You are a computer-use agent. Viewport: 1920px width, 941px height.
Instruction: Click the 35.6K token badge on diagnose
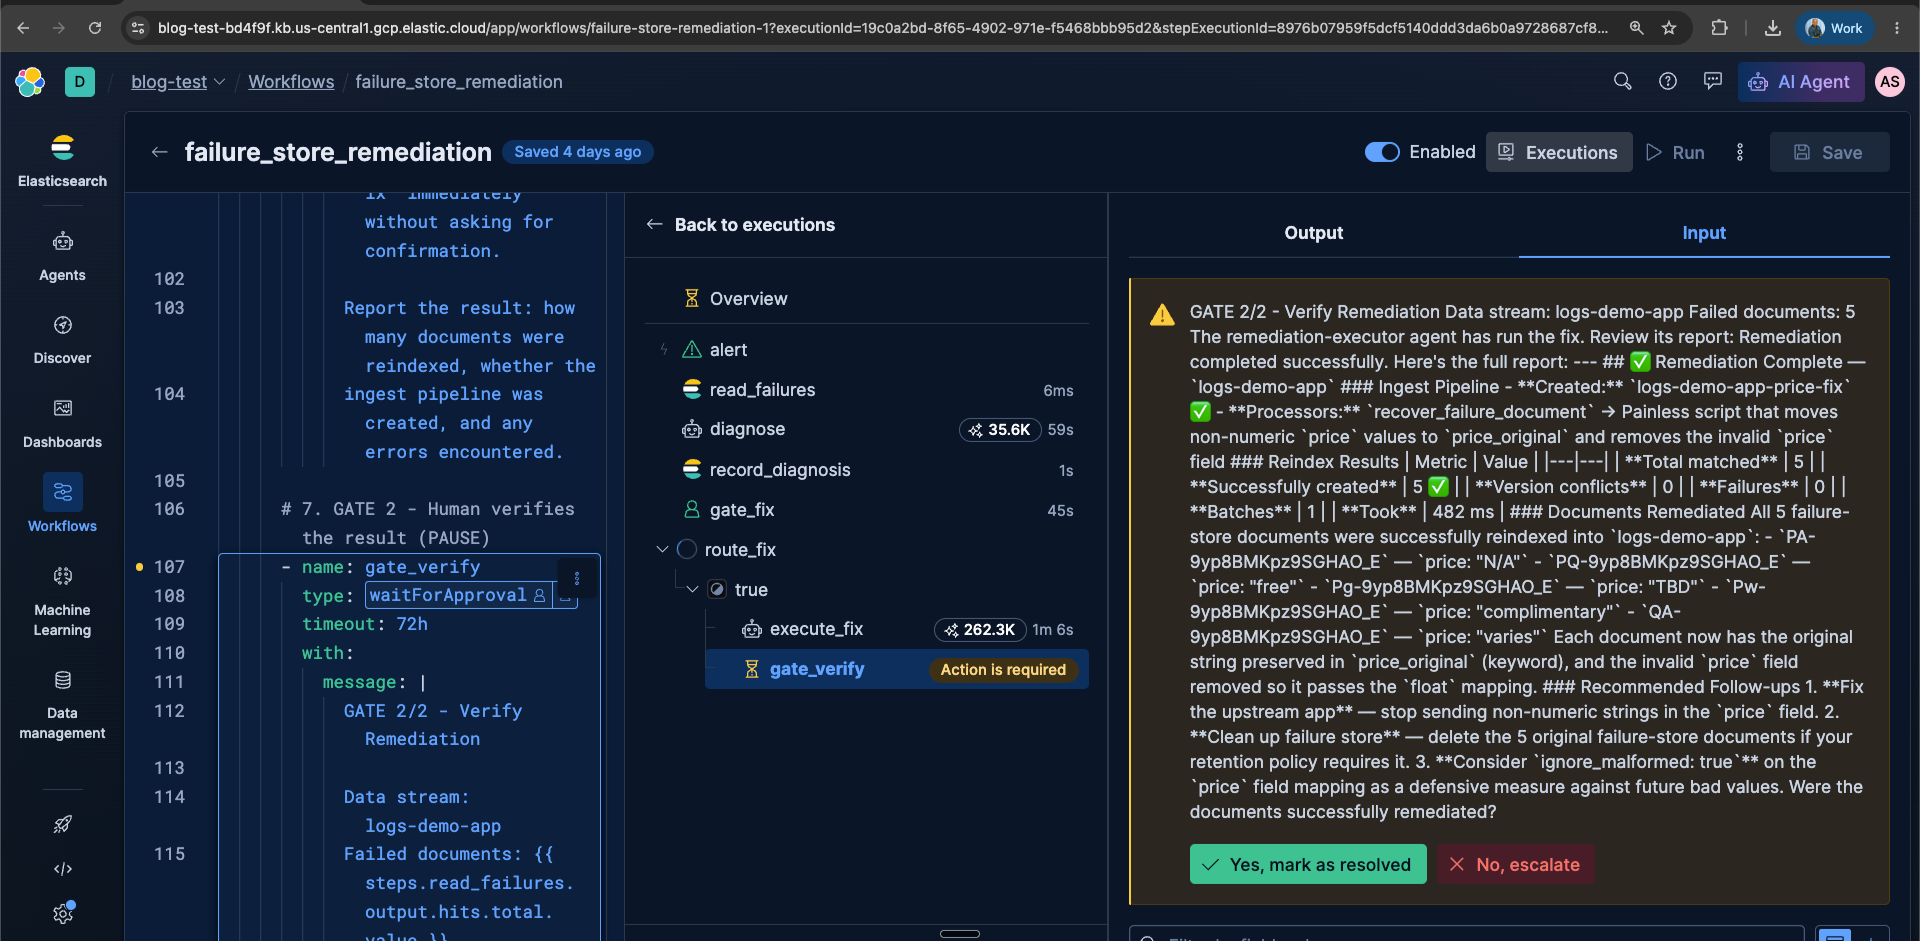[x=1000, y=429]
